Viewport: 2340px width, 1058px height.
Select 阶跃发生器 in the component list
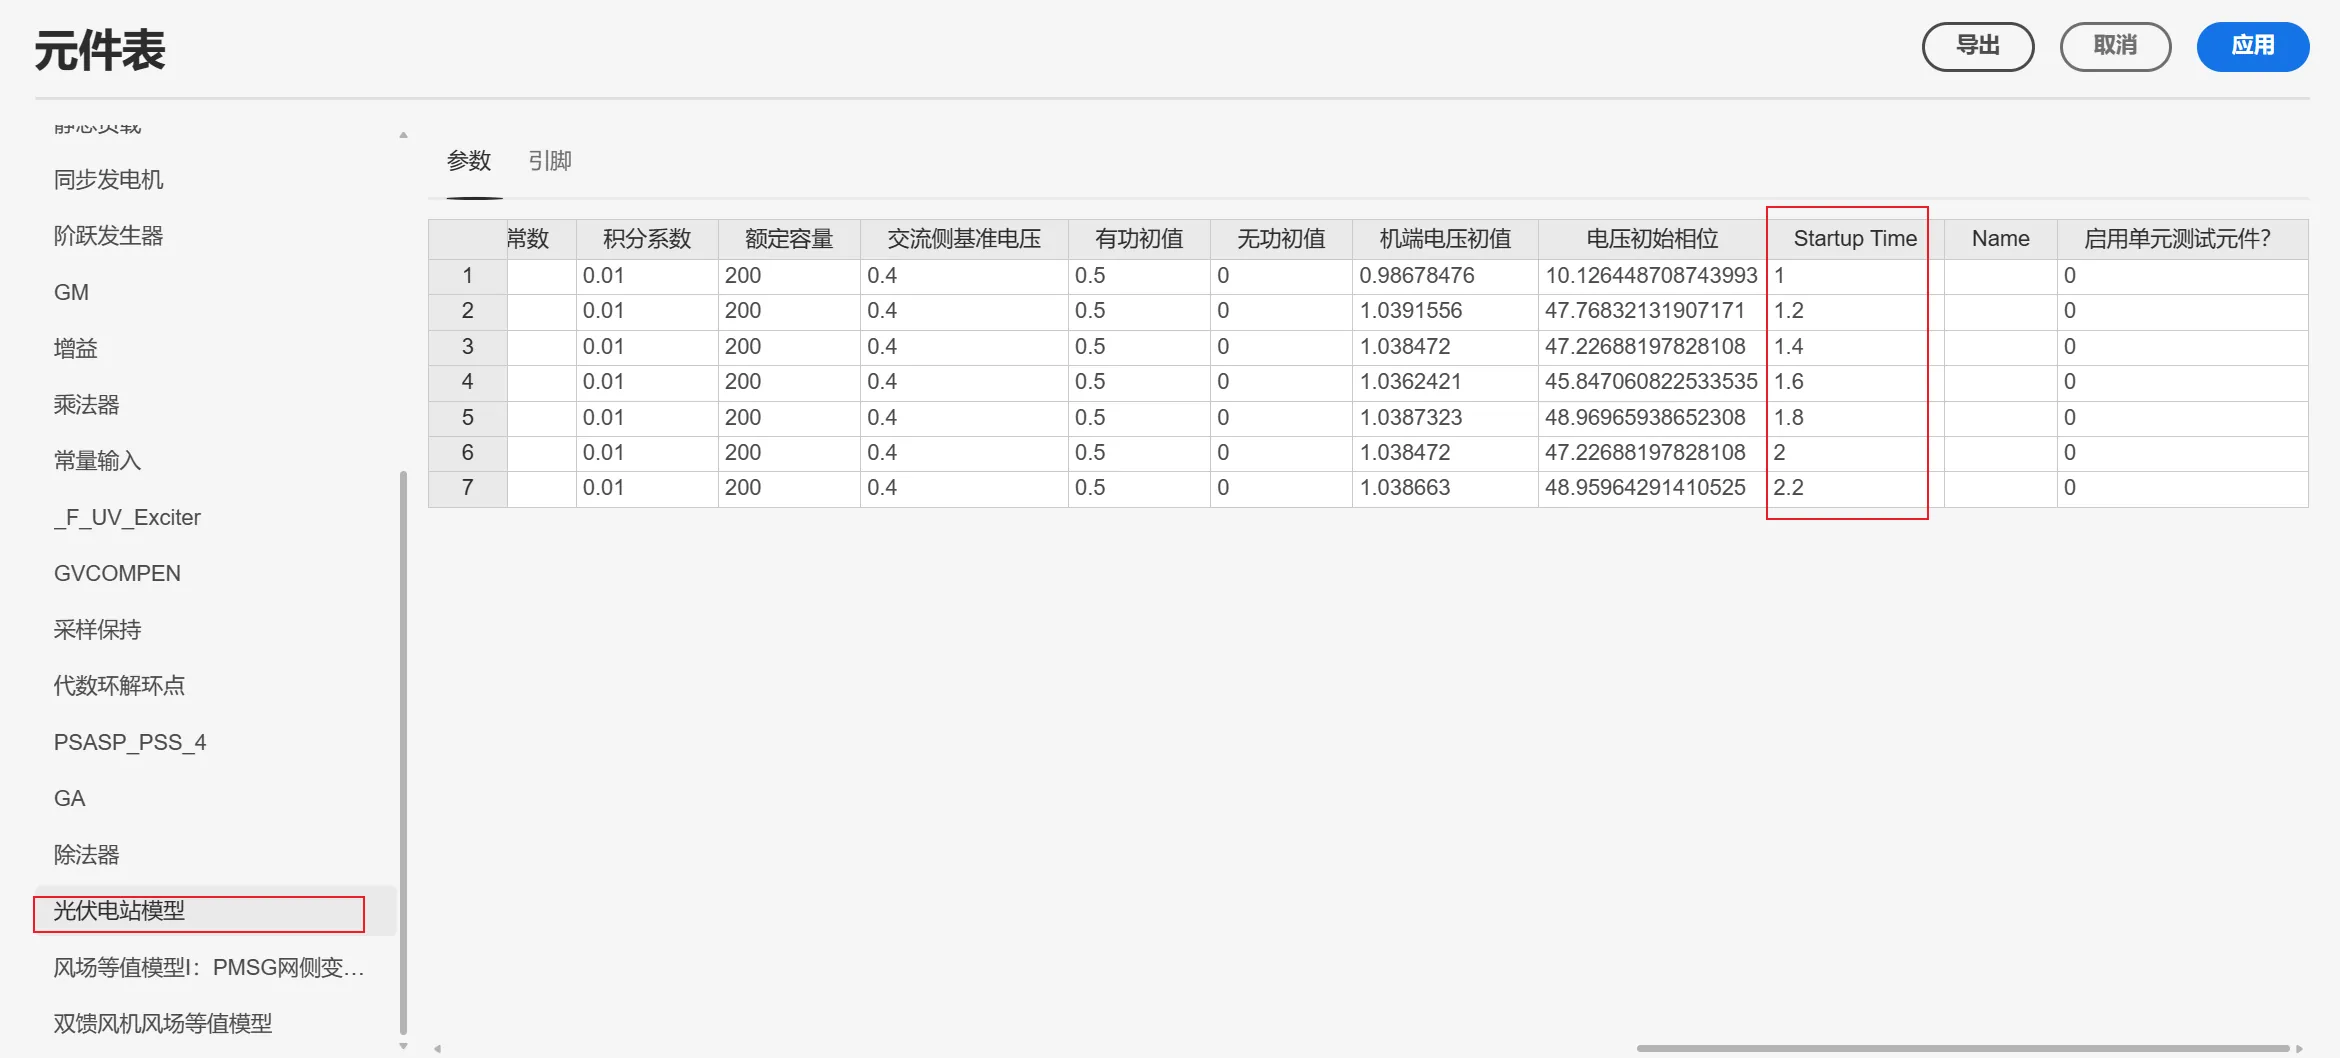(110, 234)
